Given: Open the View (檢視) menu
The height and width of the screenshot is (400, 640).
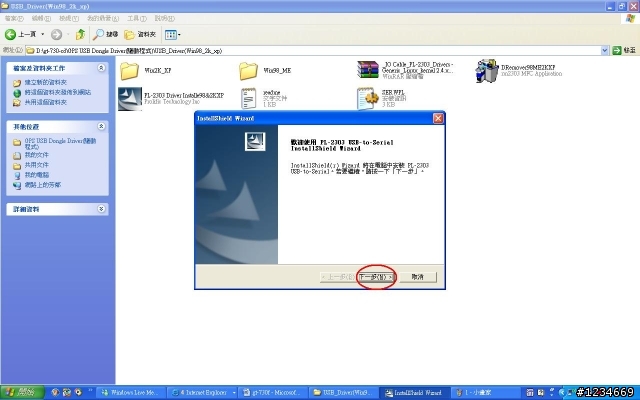Looking at the screenshot, I should (x=69, y=18).
